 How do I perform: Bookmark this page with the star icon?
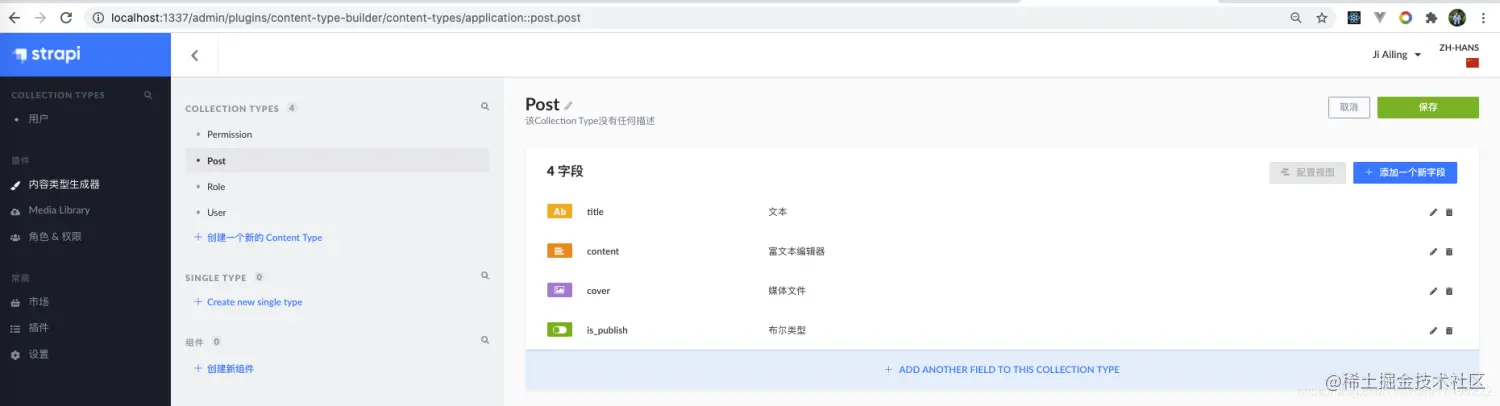(1322, 18)
